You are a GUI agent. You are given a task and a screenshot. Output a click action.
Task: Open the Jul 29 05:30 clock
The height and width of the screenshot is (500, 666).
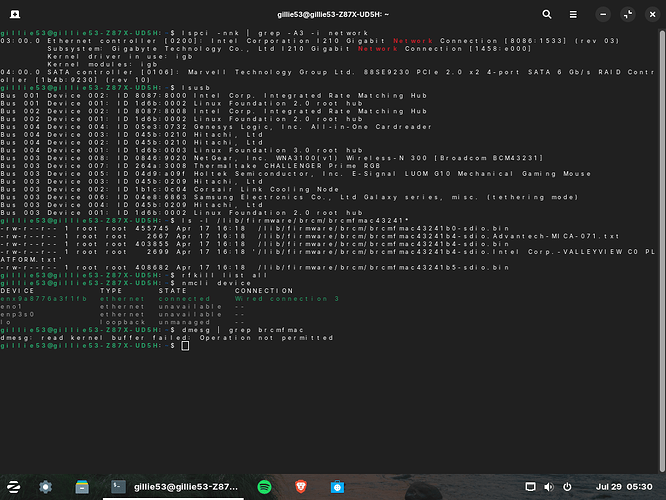tap(624, 487)
